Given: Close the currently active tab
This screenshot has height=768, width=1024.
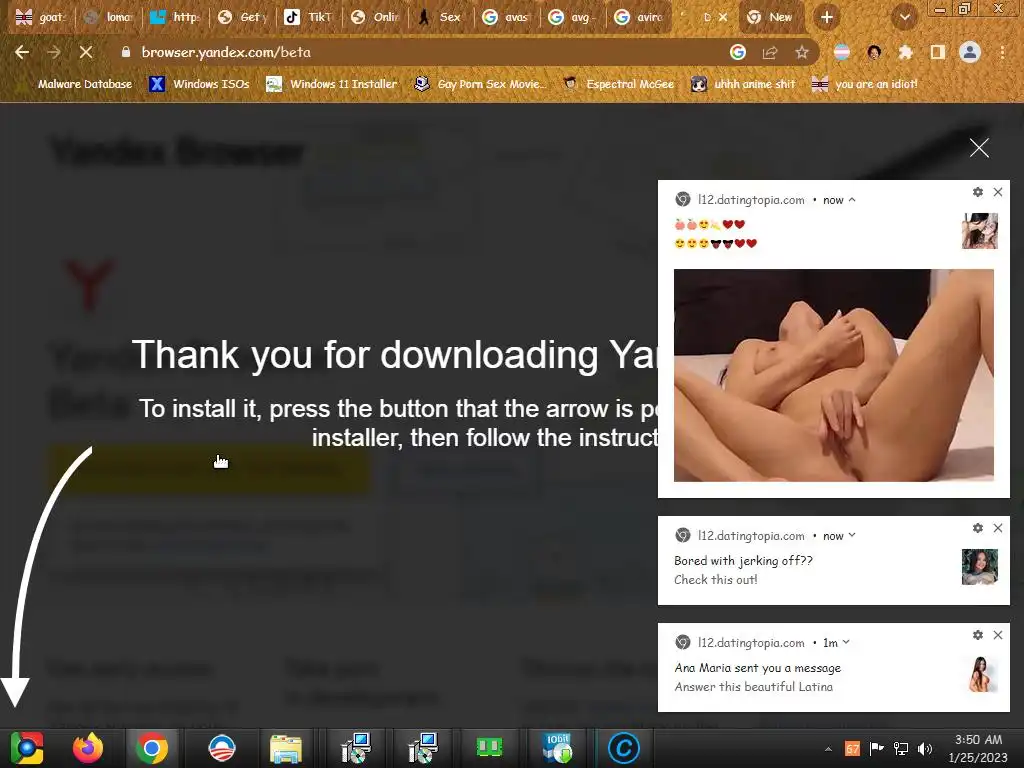Looking at the screenshot, I should click(723, 18).
